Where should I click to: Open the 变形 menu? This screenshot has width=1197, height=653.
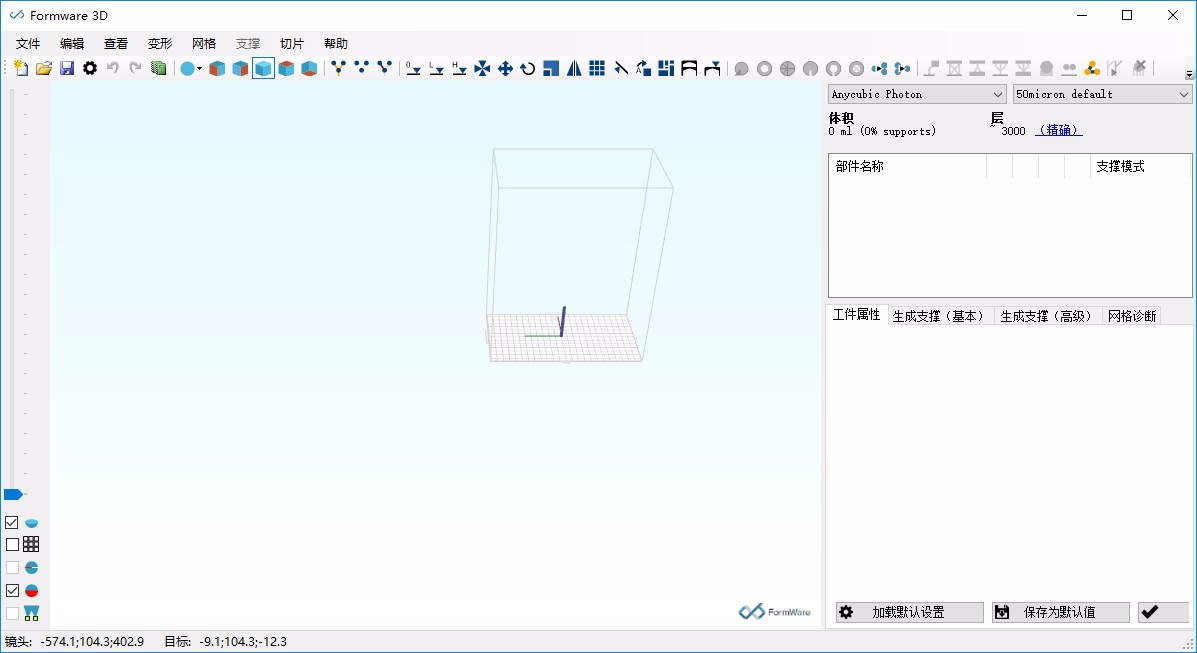click(x=160, y=44)
